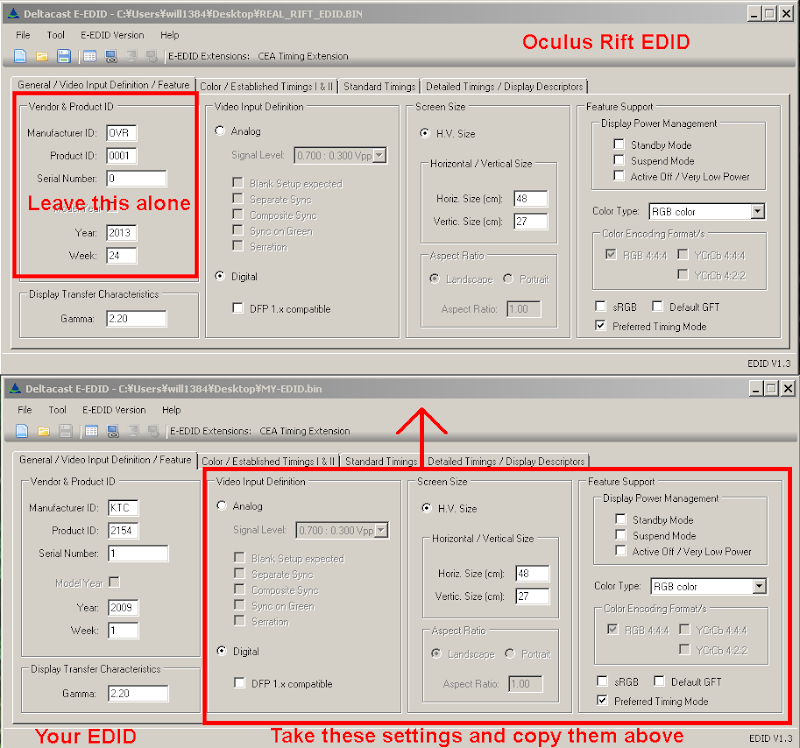Open Tool menu in REAL_RIFT_EDID window
Image resolution: width=800 pixels, height=748 pixels.
coord(56,35)
